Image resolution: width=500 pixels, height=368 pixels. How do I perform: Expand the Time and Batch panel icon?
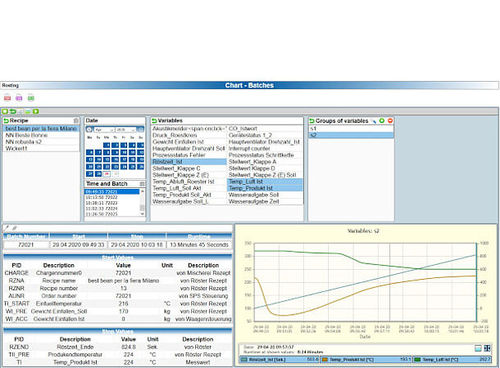point(142,184)
